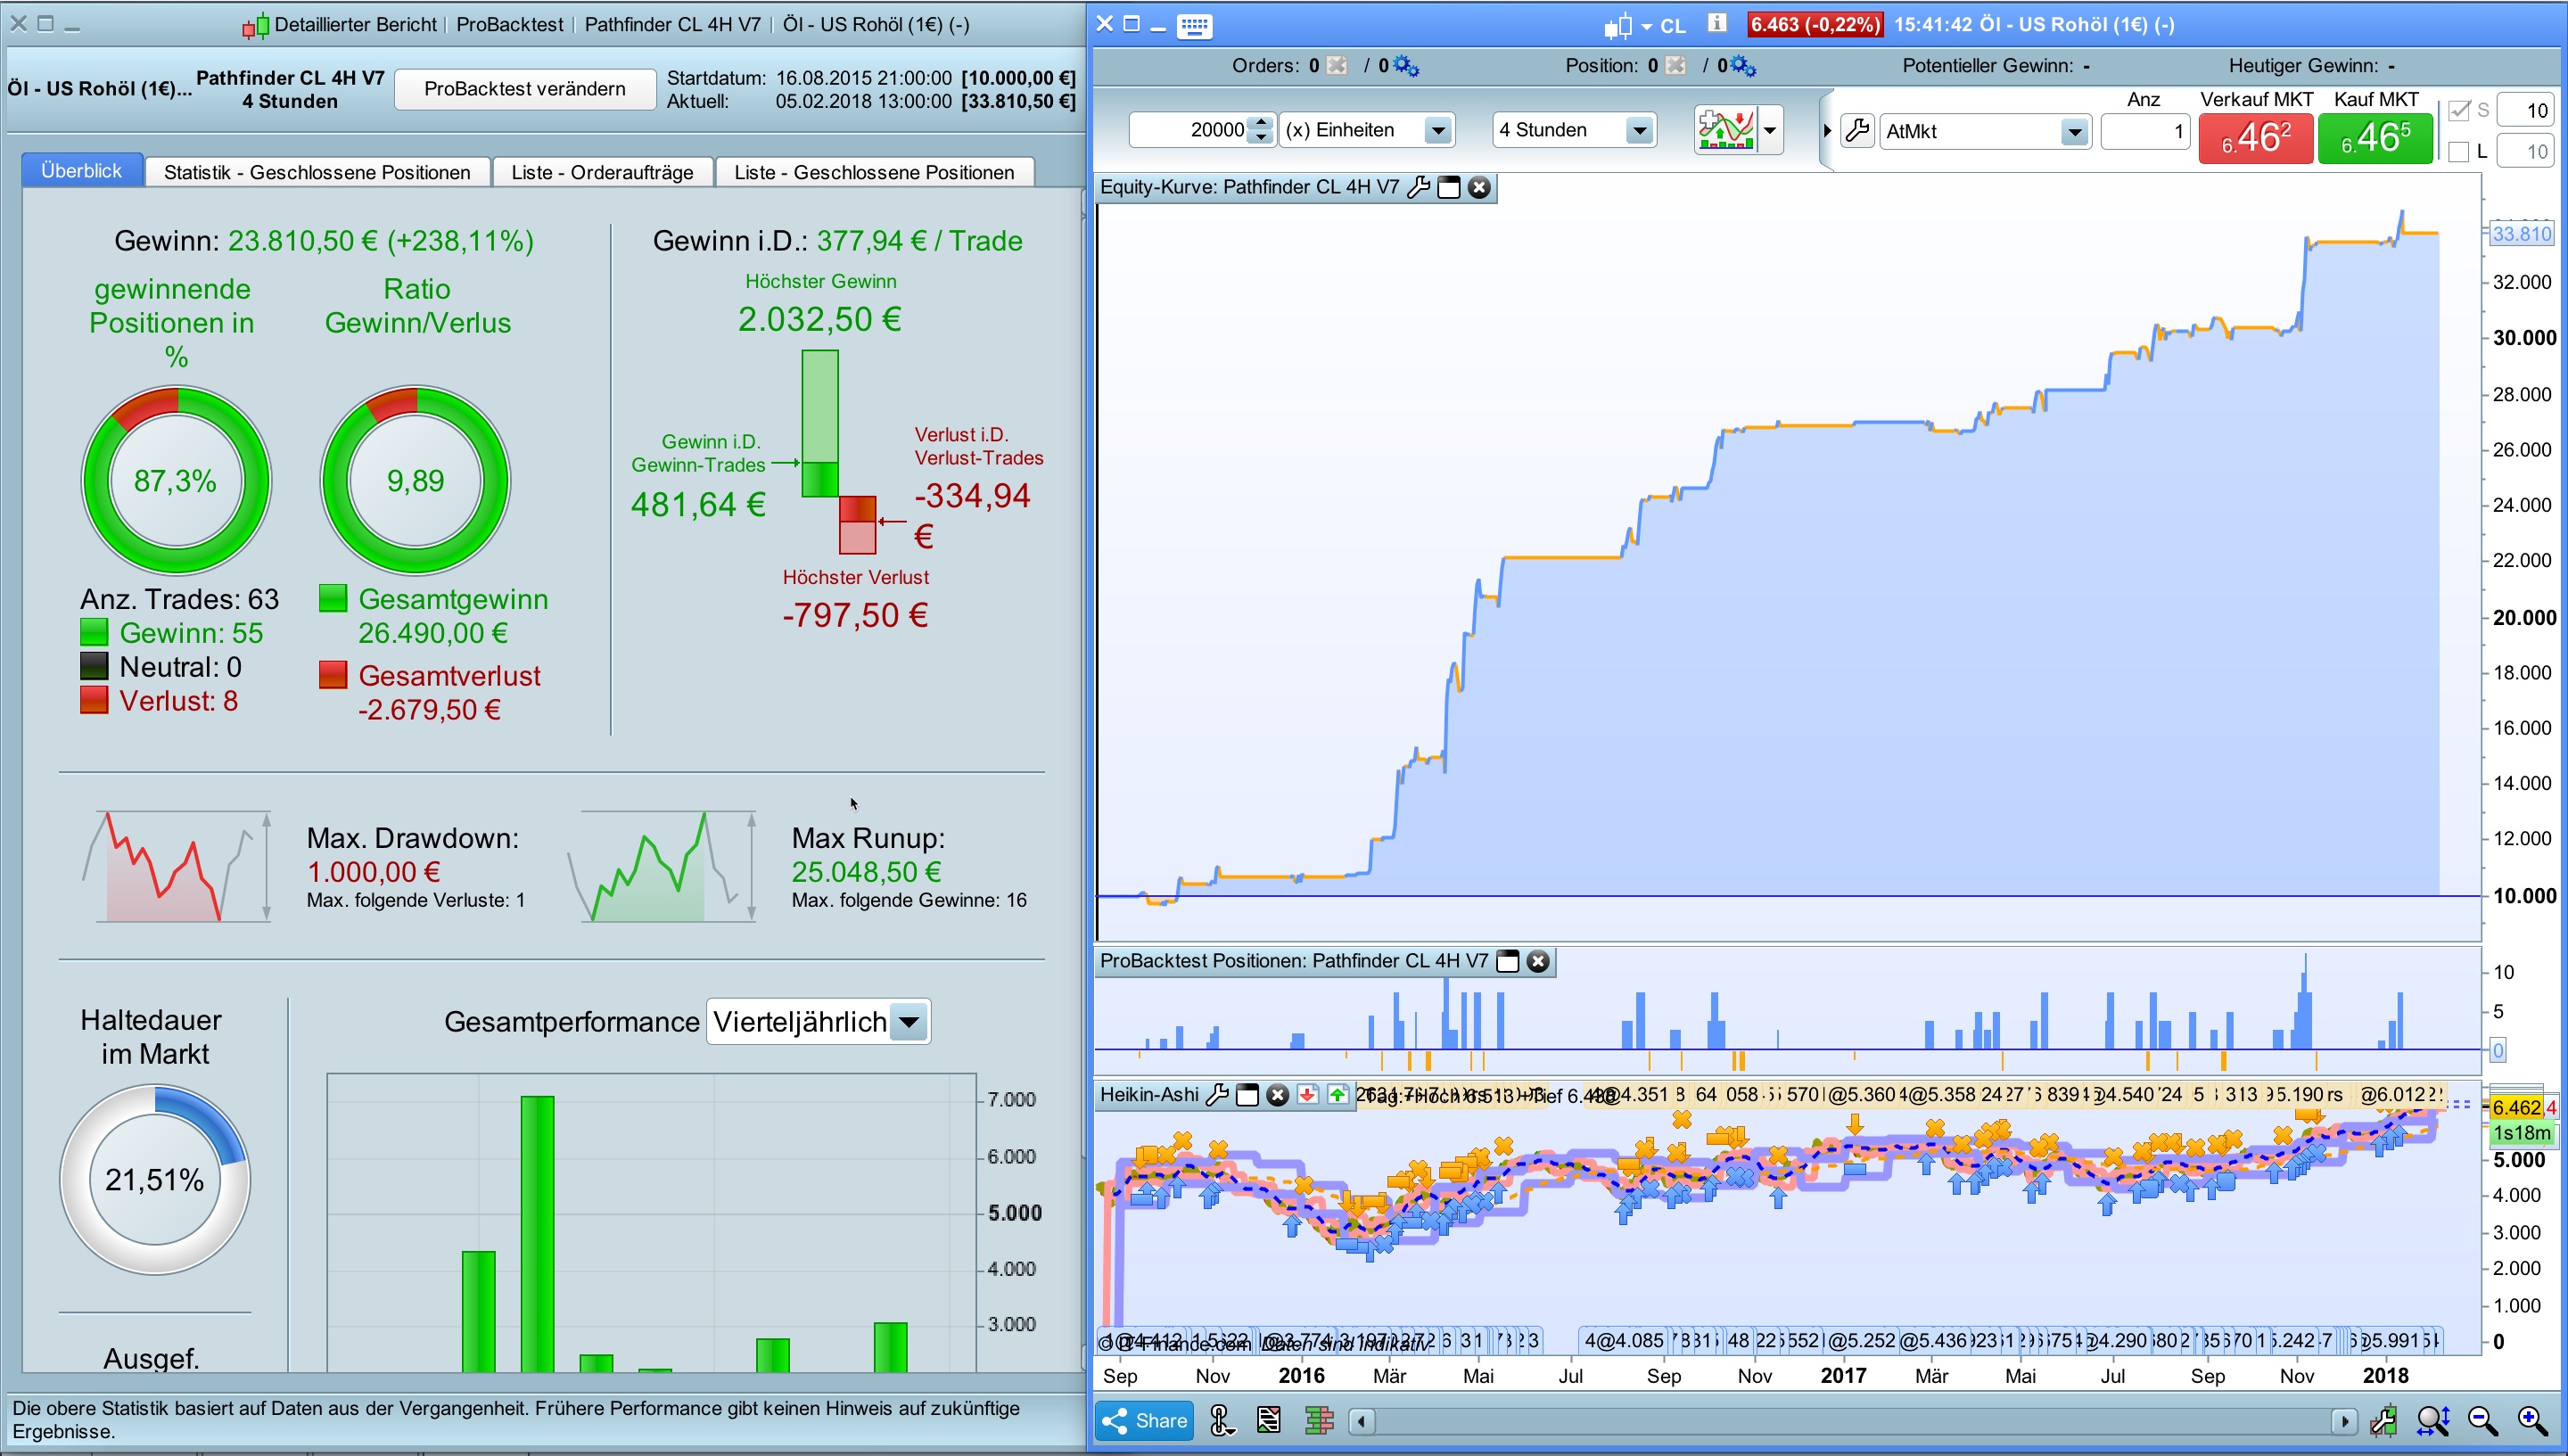This screenshot has height=1456, width=2568.
Task: Click the zoom out magnifier icon
Action: (2482, 1420)
